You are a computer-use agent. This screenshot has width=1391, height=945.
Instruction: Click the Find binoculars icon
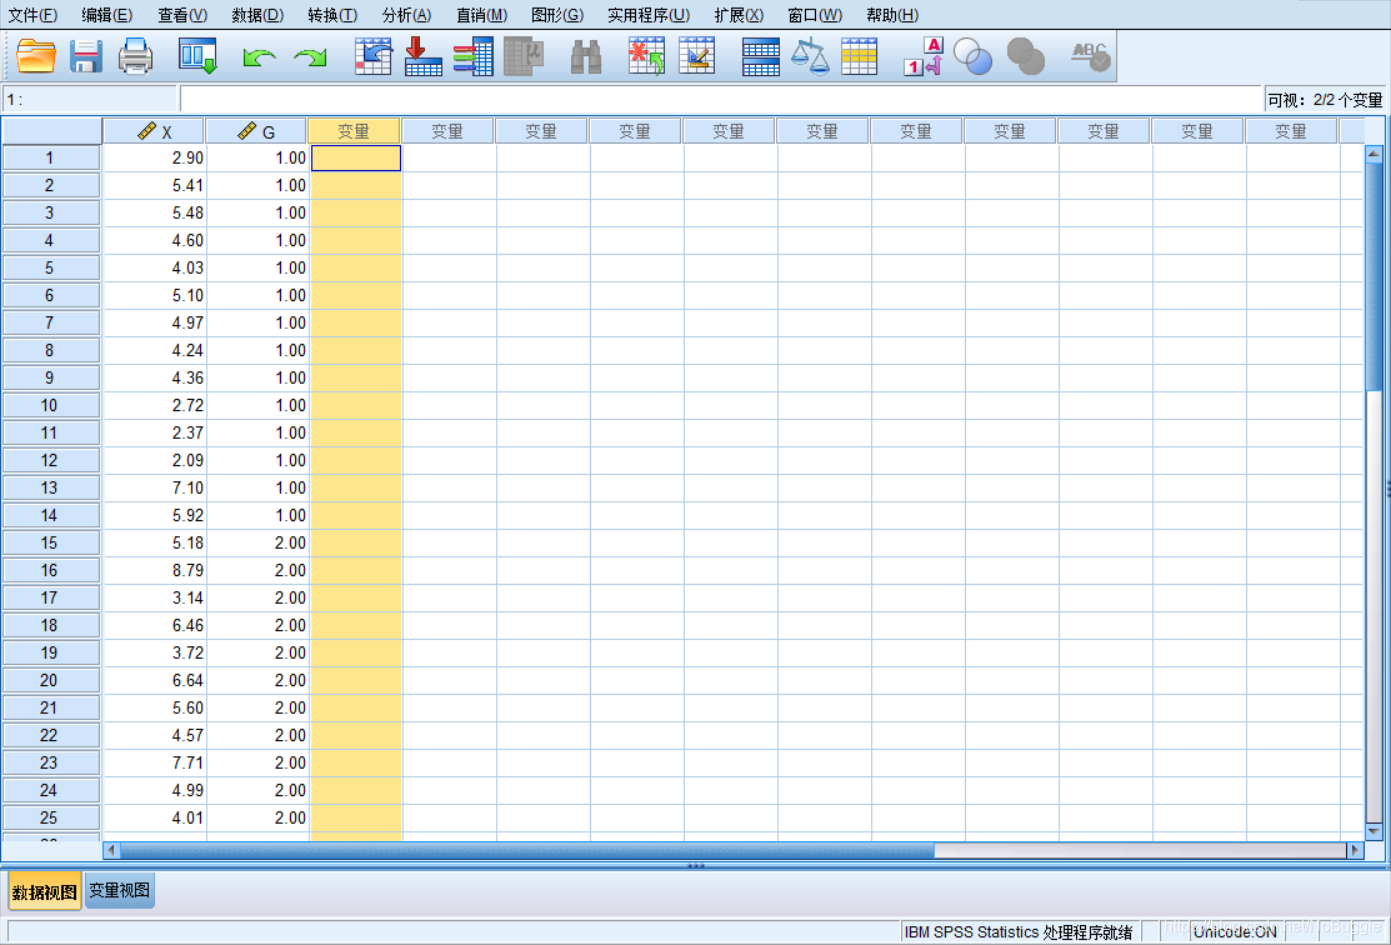pyautogui.click(x=586, y=57)
